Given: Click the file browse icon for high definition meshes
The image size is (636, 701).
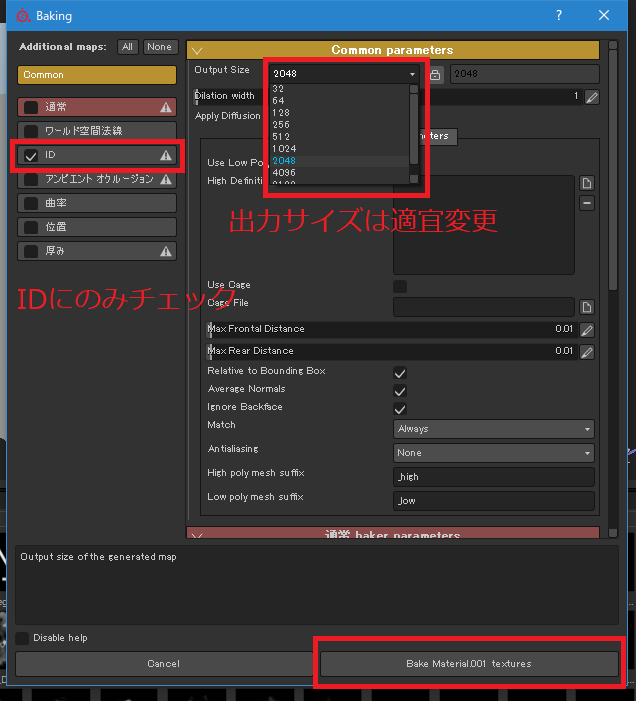Looking at the screenshot, I should click(586, 183).
